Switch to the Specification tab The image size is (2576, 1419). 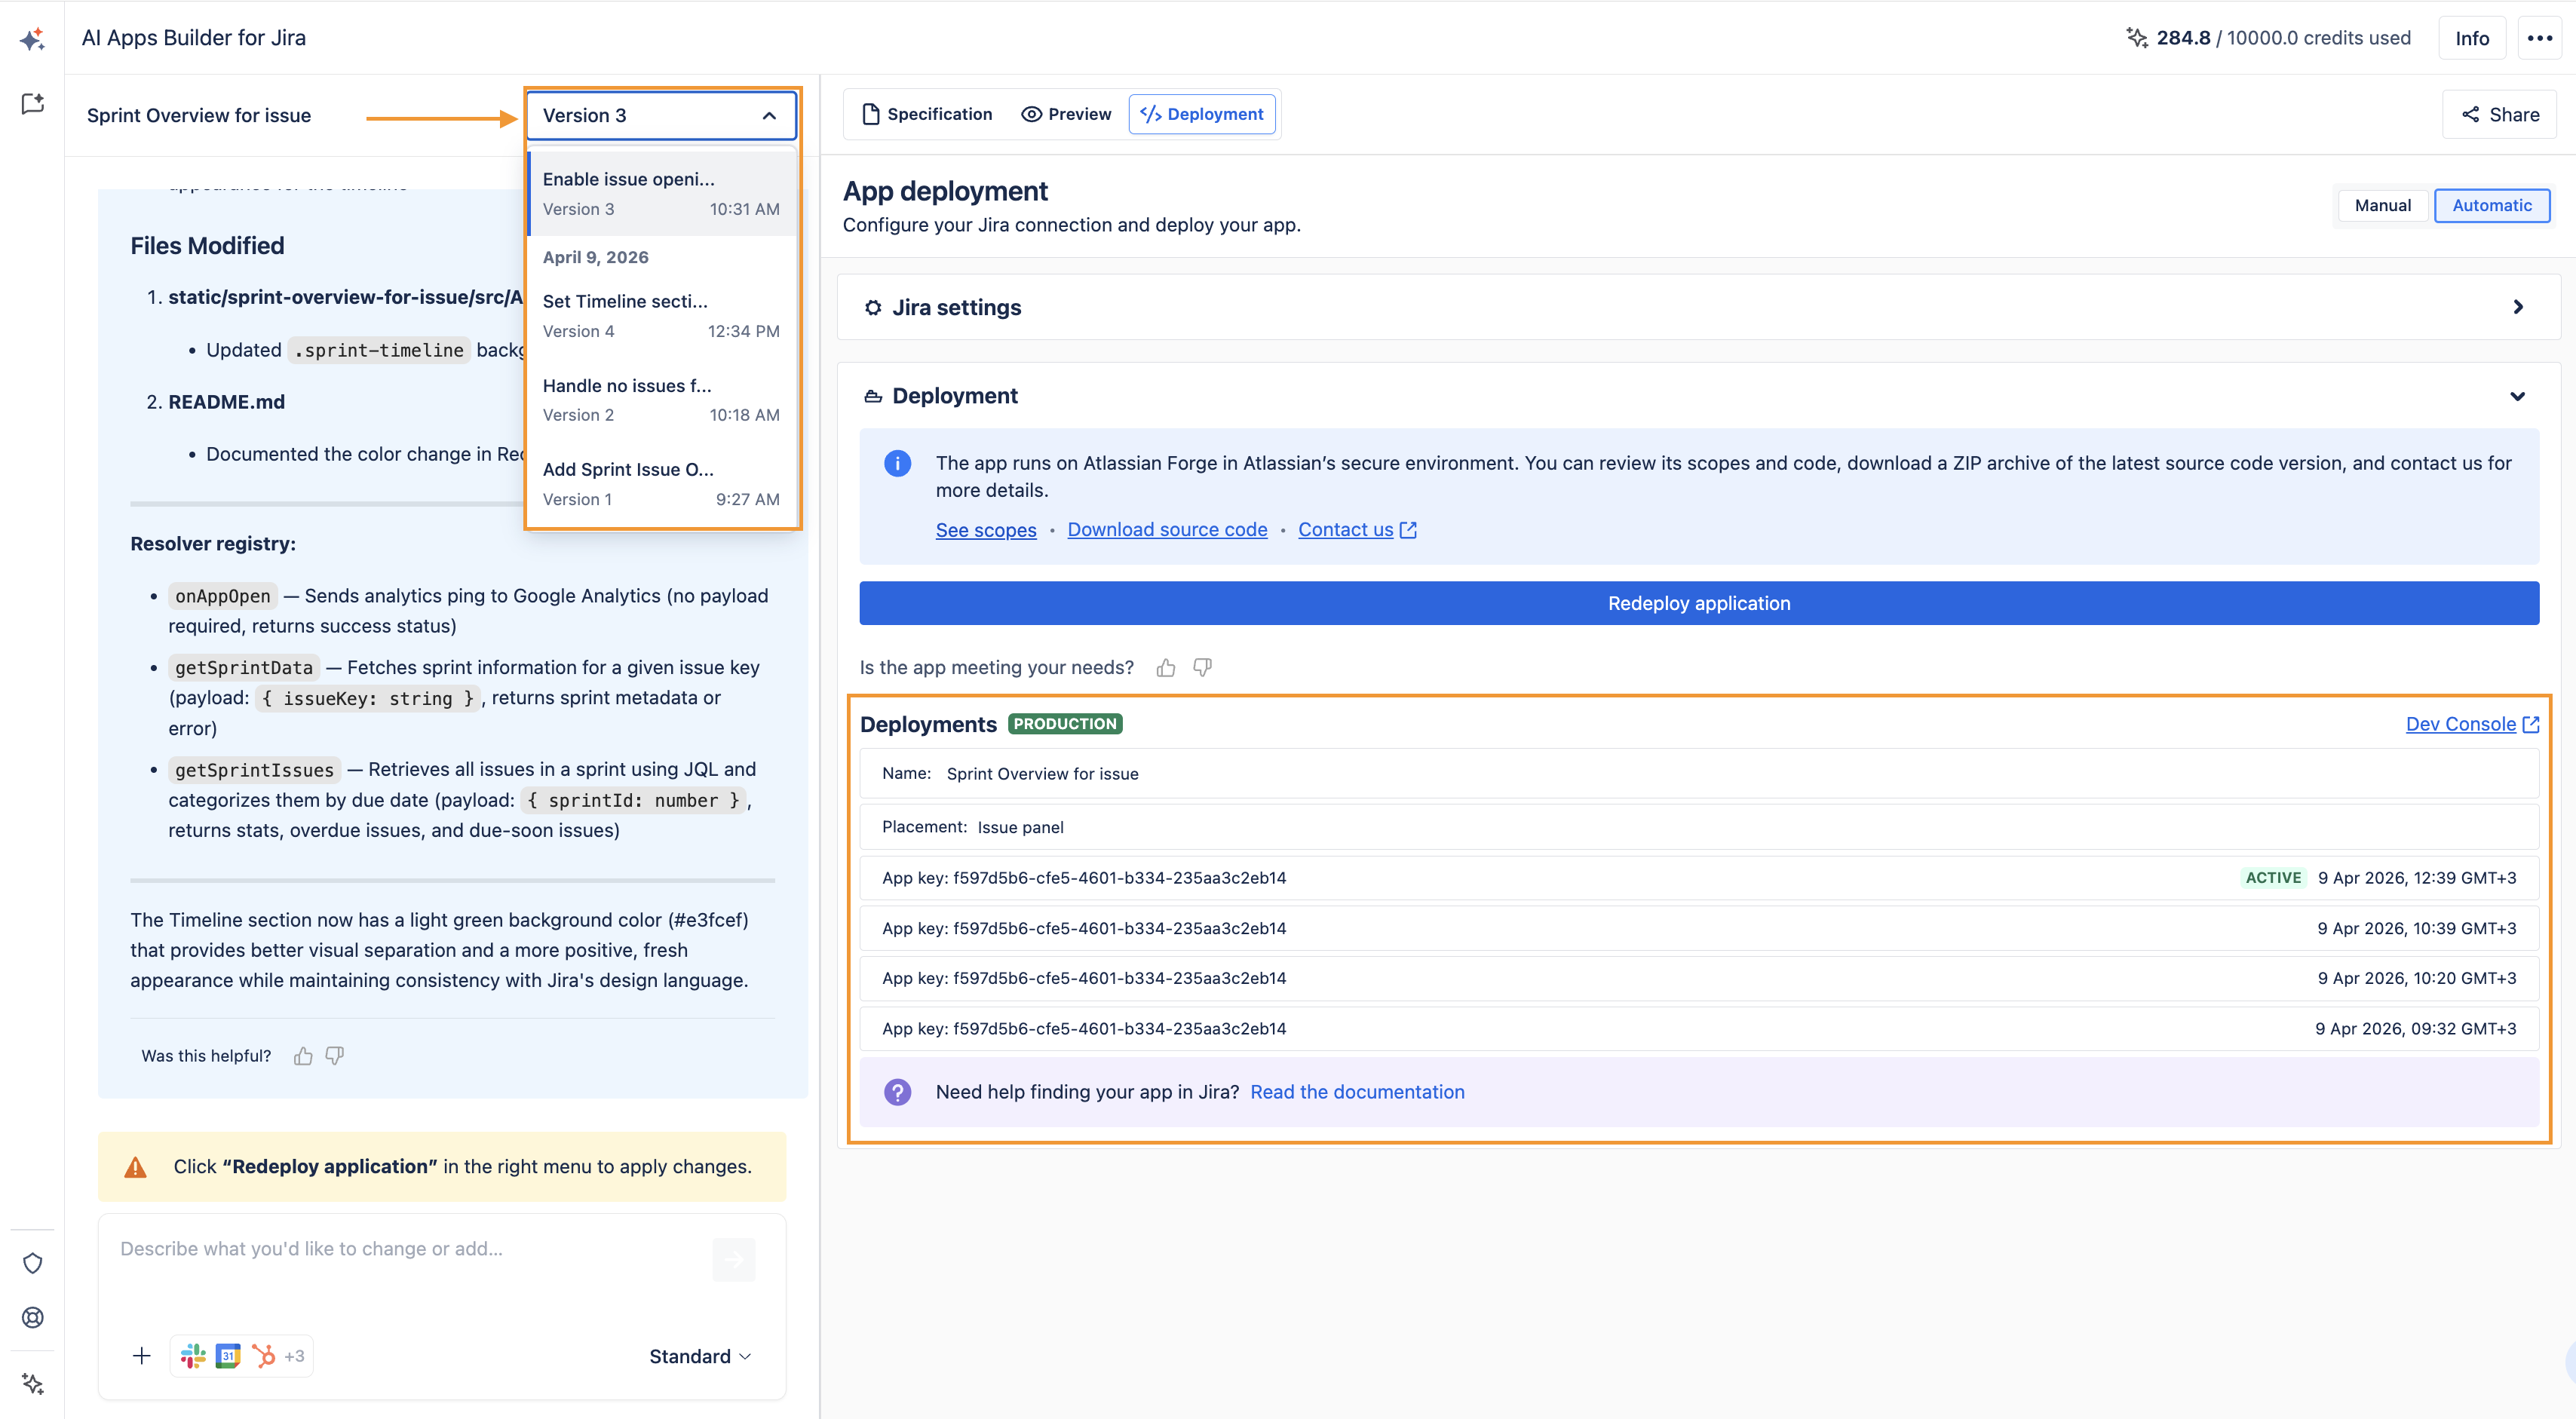[927, 114]
